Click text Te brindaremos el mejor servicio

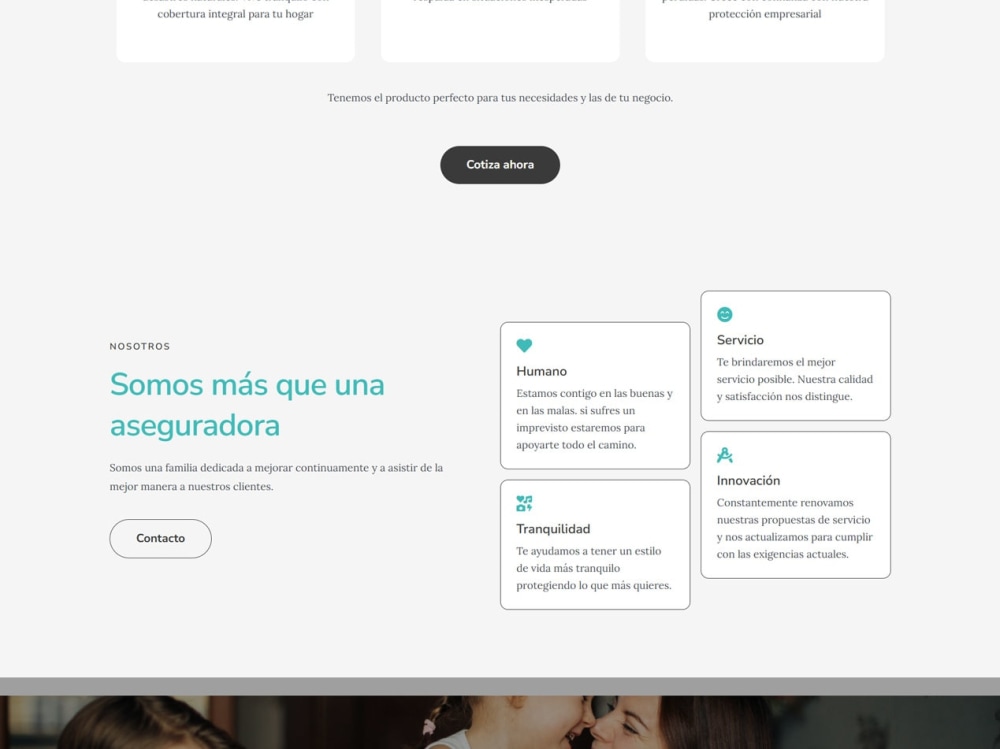795,379
